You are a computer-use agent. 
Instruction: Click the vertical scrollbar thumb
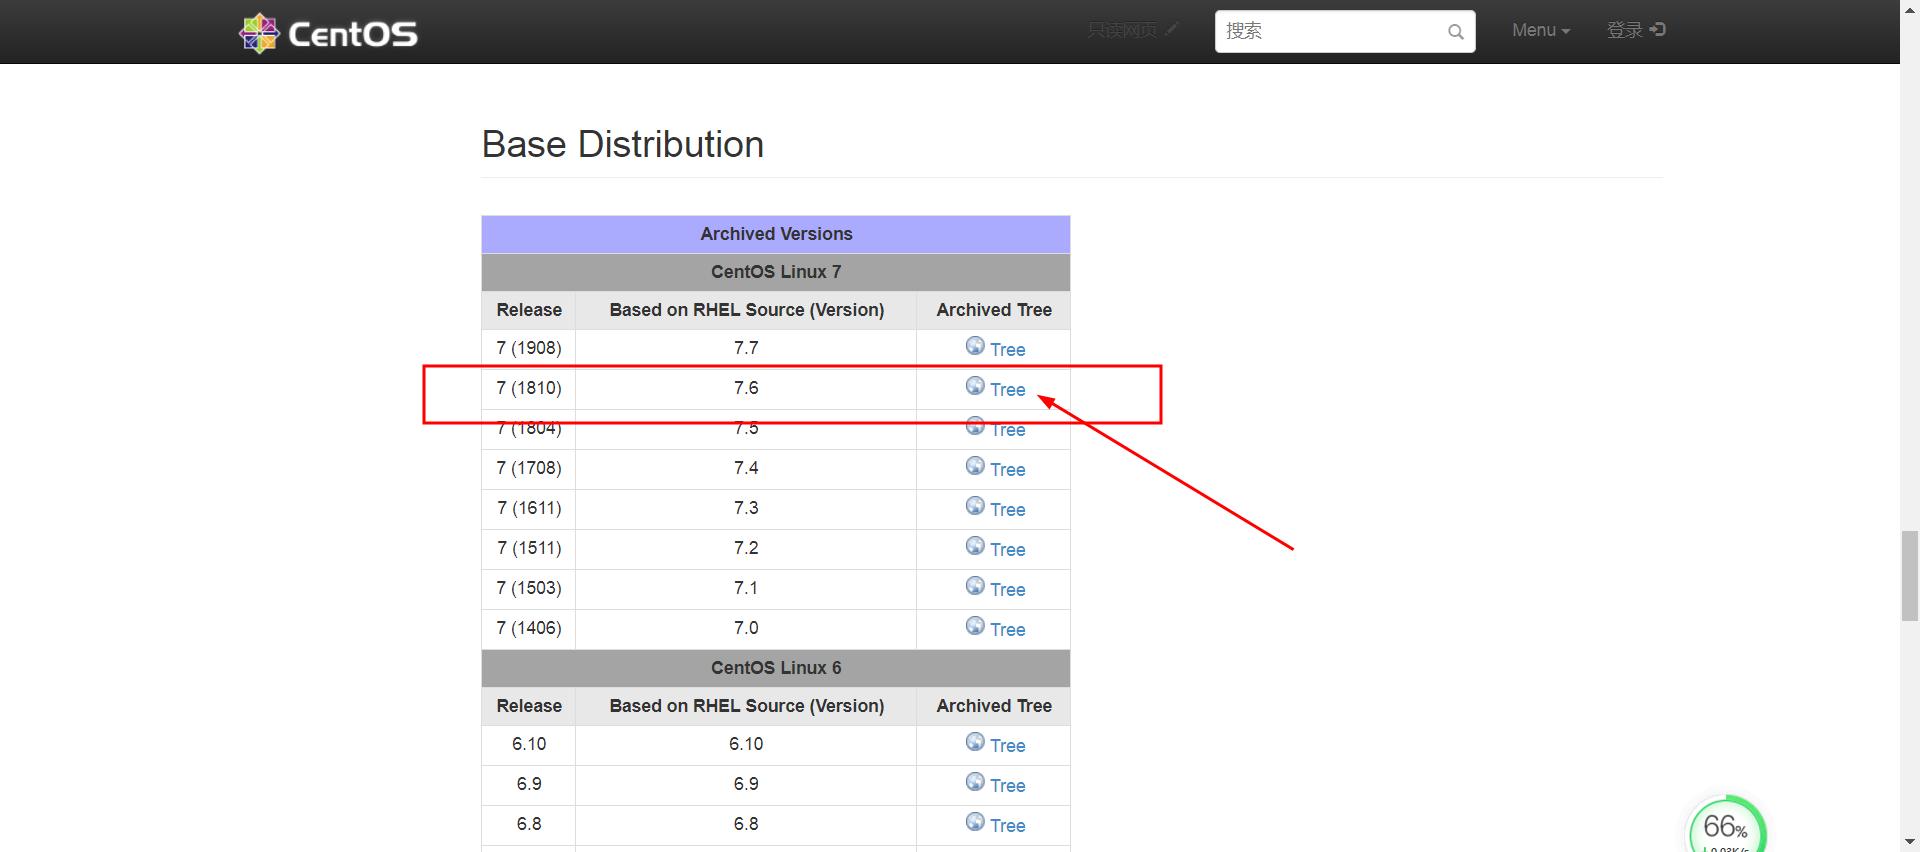1910,577
